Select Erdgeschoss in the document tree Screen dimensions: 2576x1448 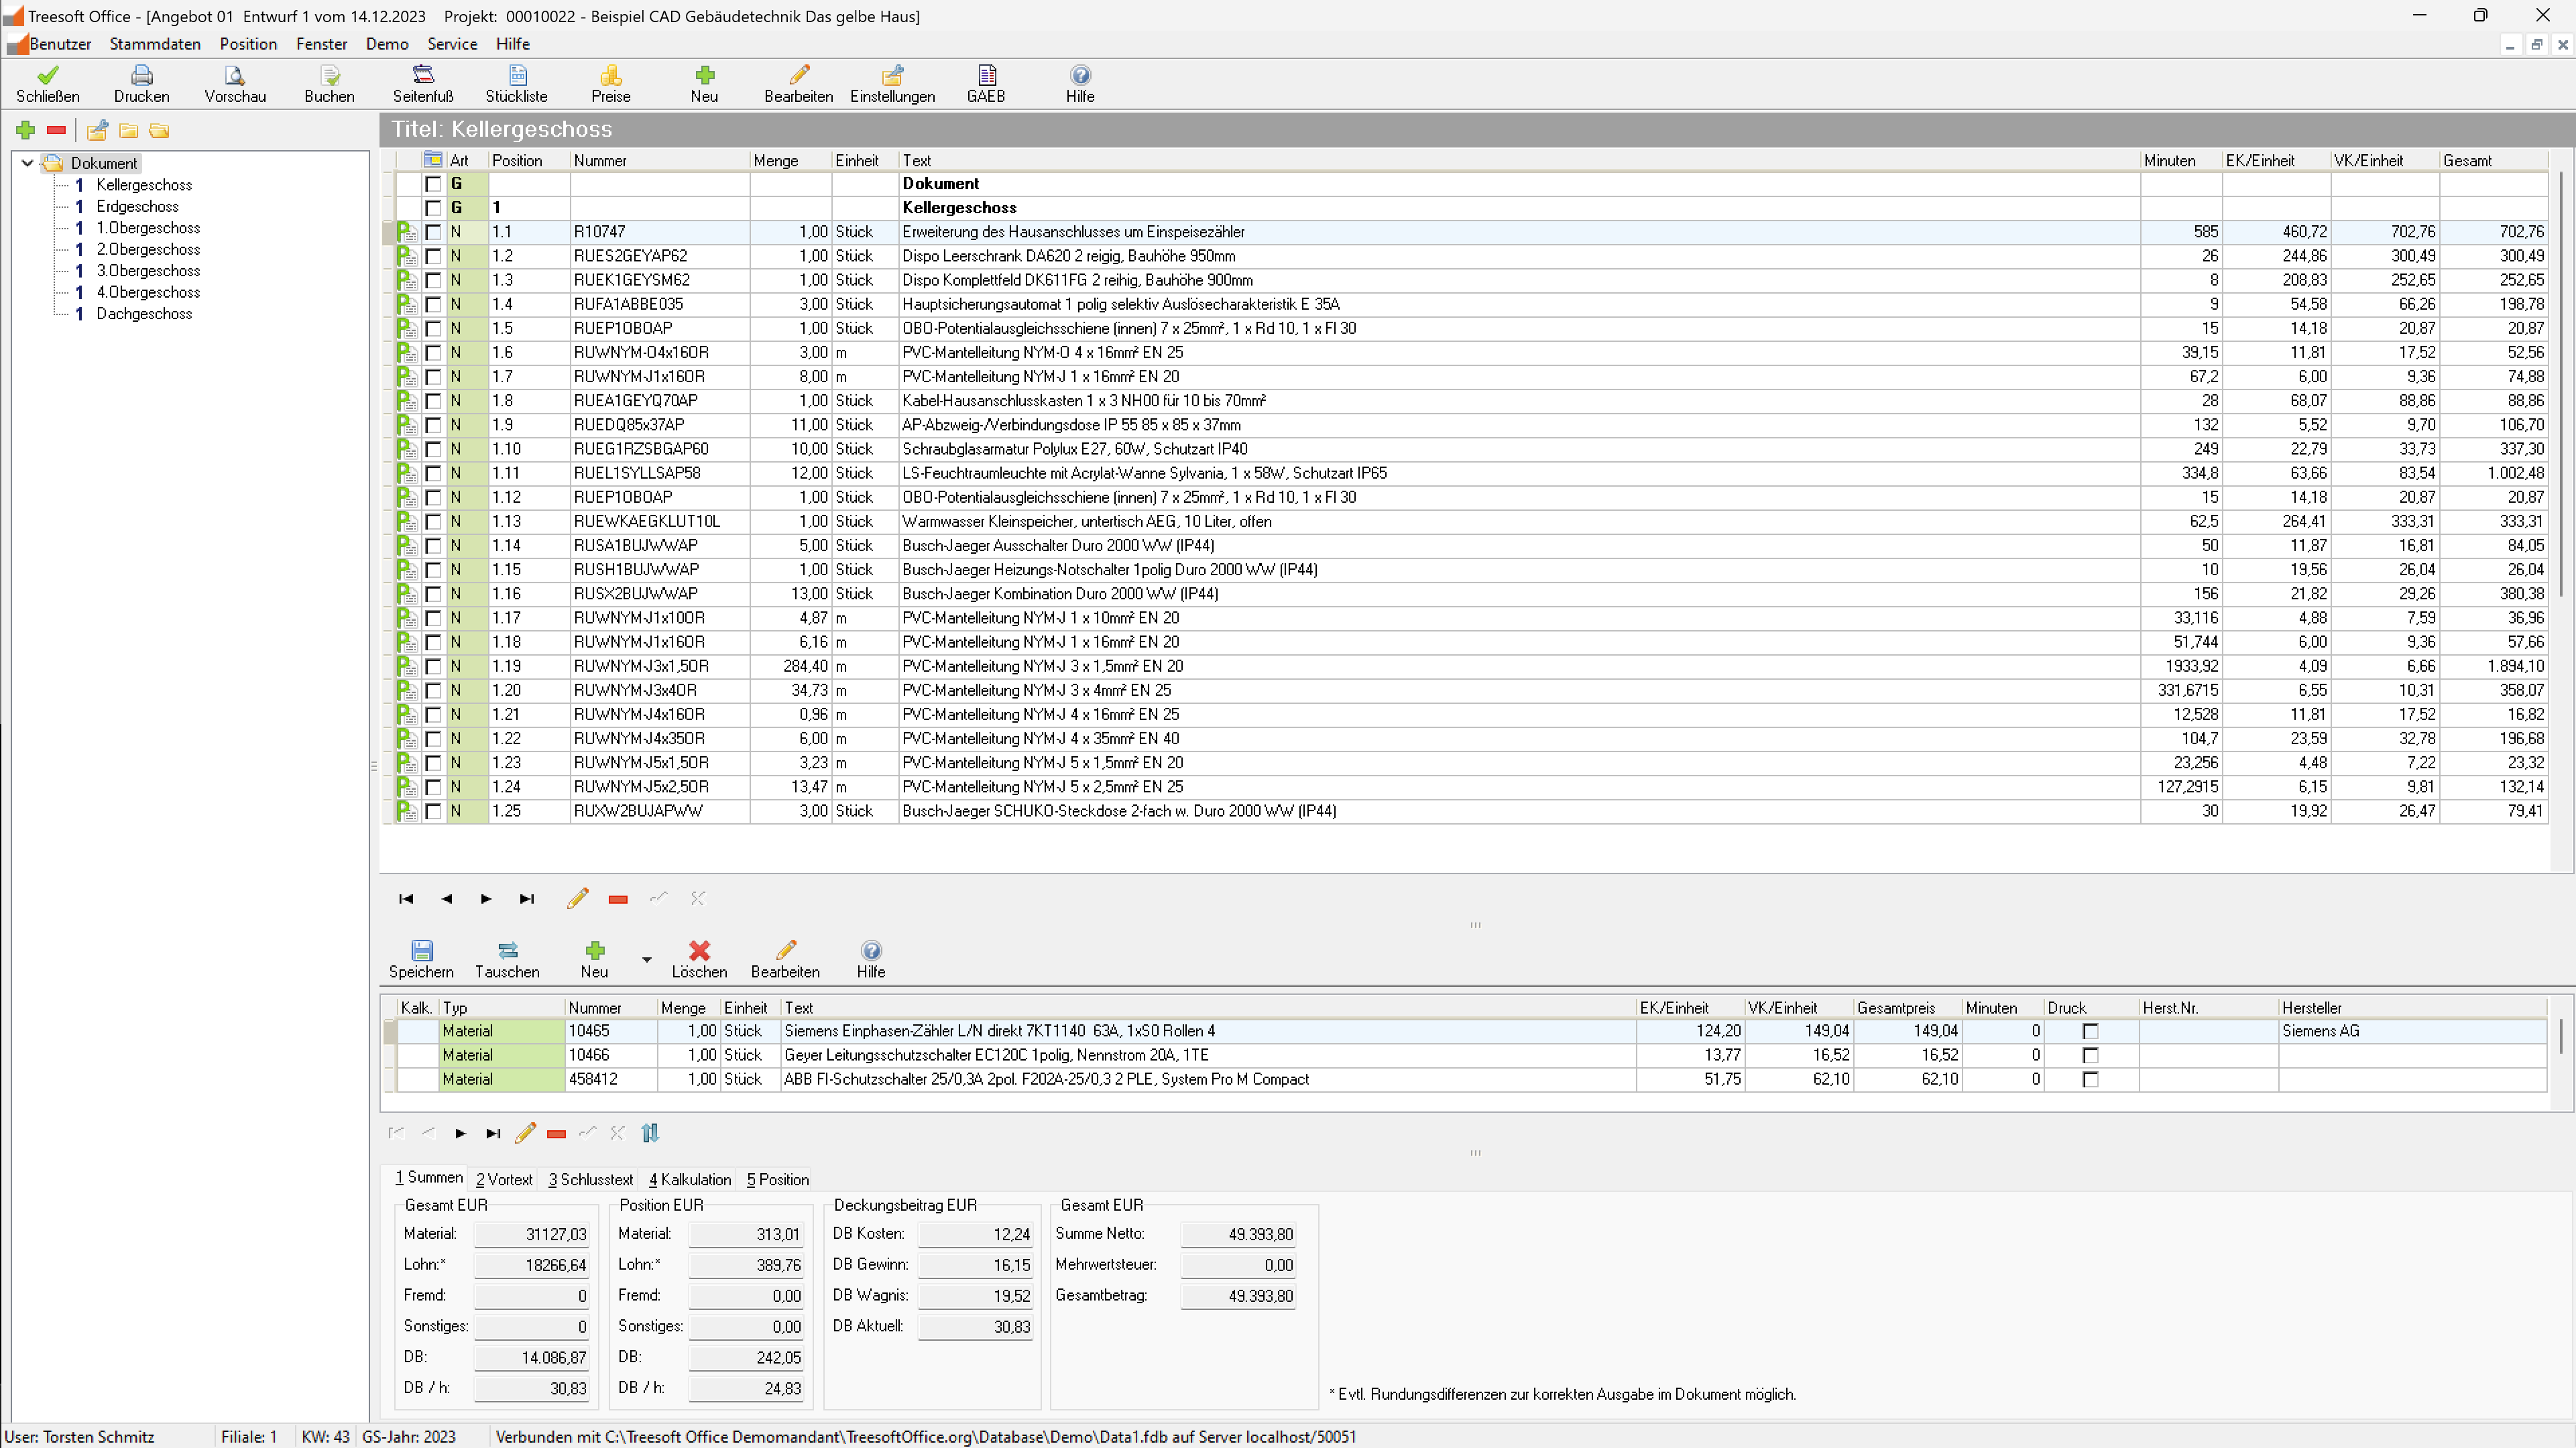click(137, 207)
